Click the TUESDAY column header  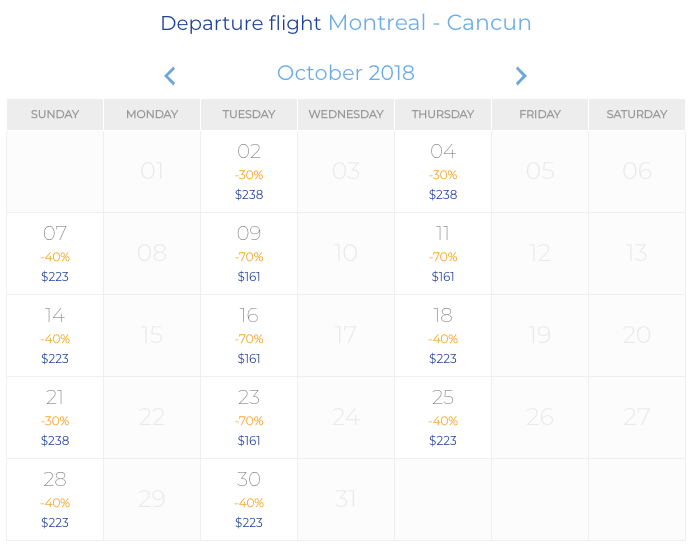(249, 114)
